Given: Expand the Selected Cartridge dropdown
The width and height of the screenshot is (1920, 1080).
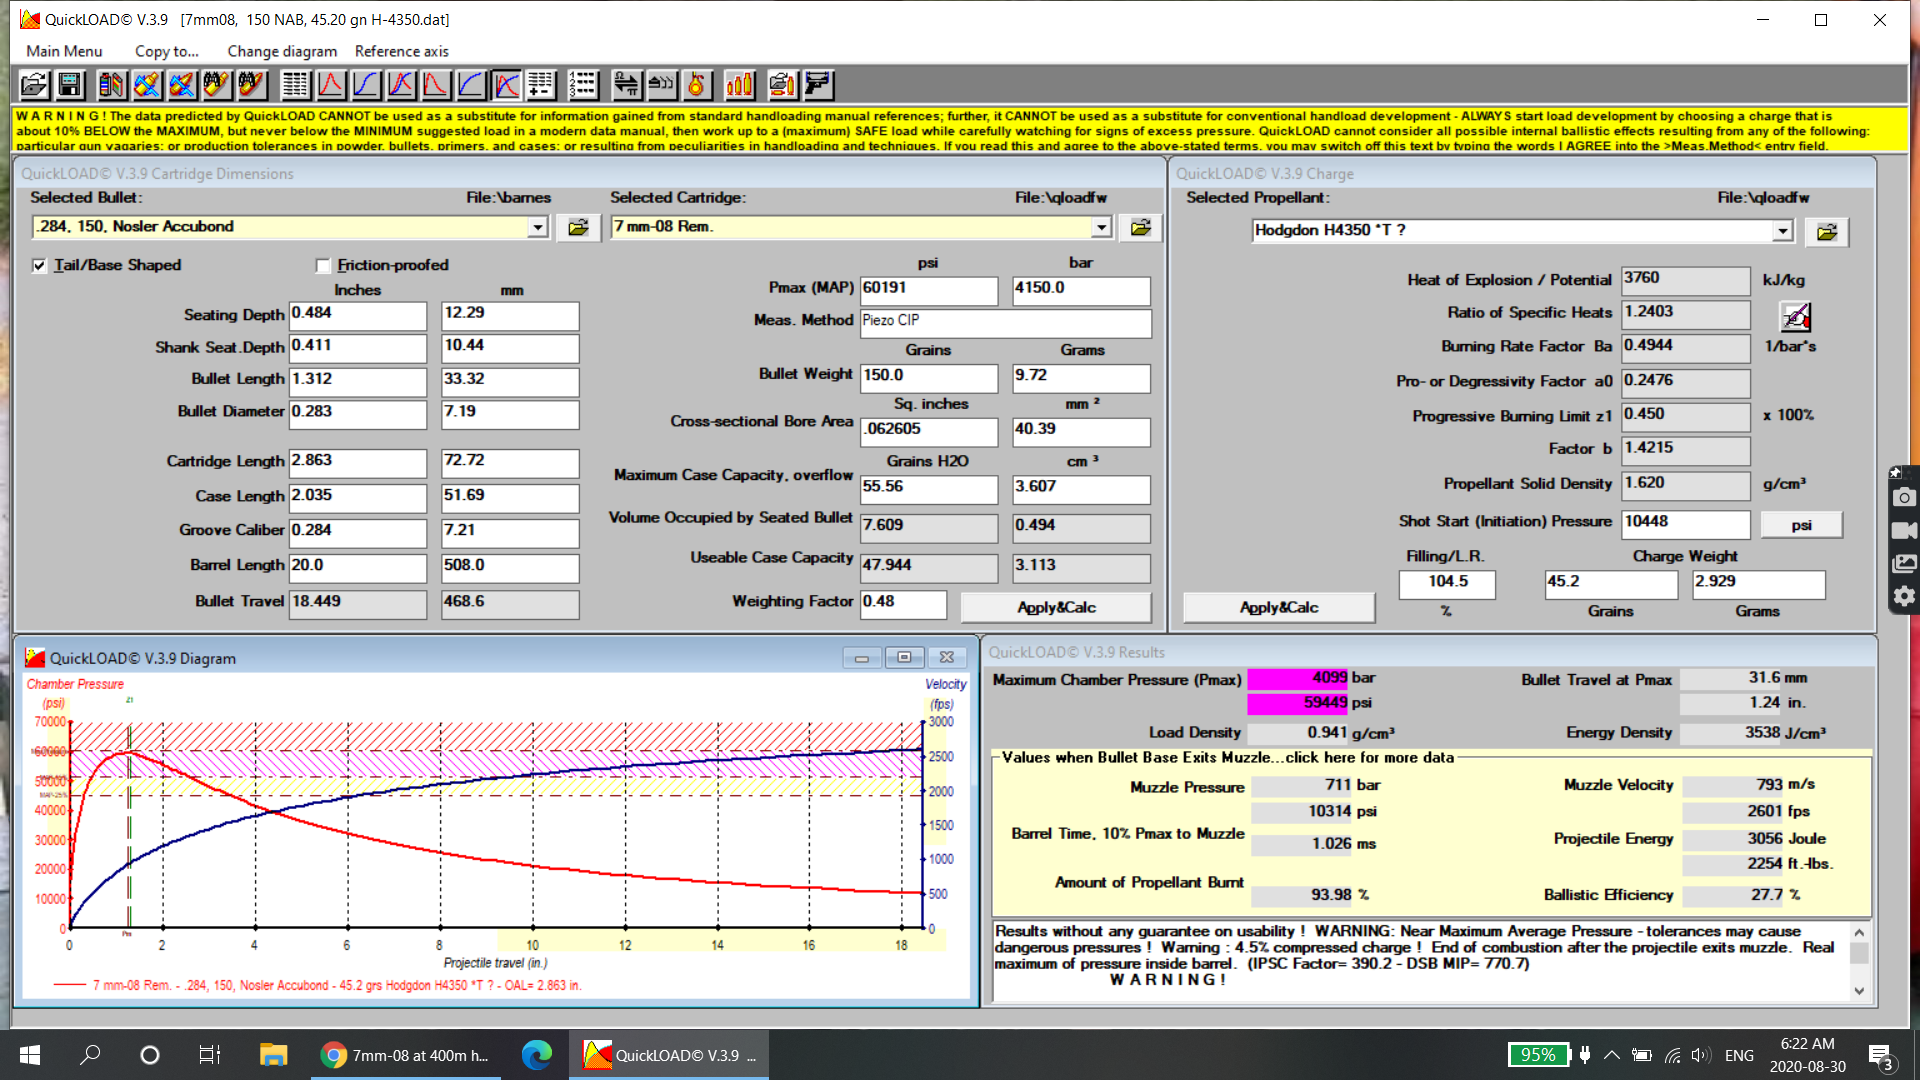Looking at the screenshot, I should tap(1101, 227).
